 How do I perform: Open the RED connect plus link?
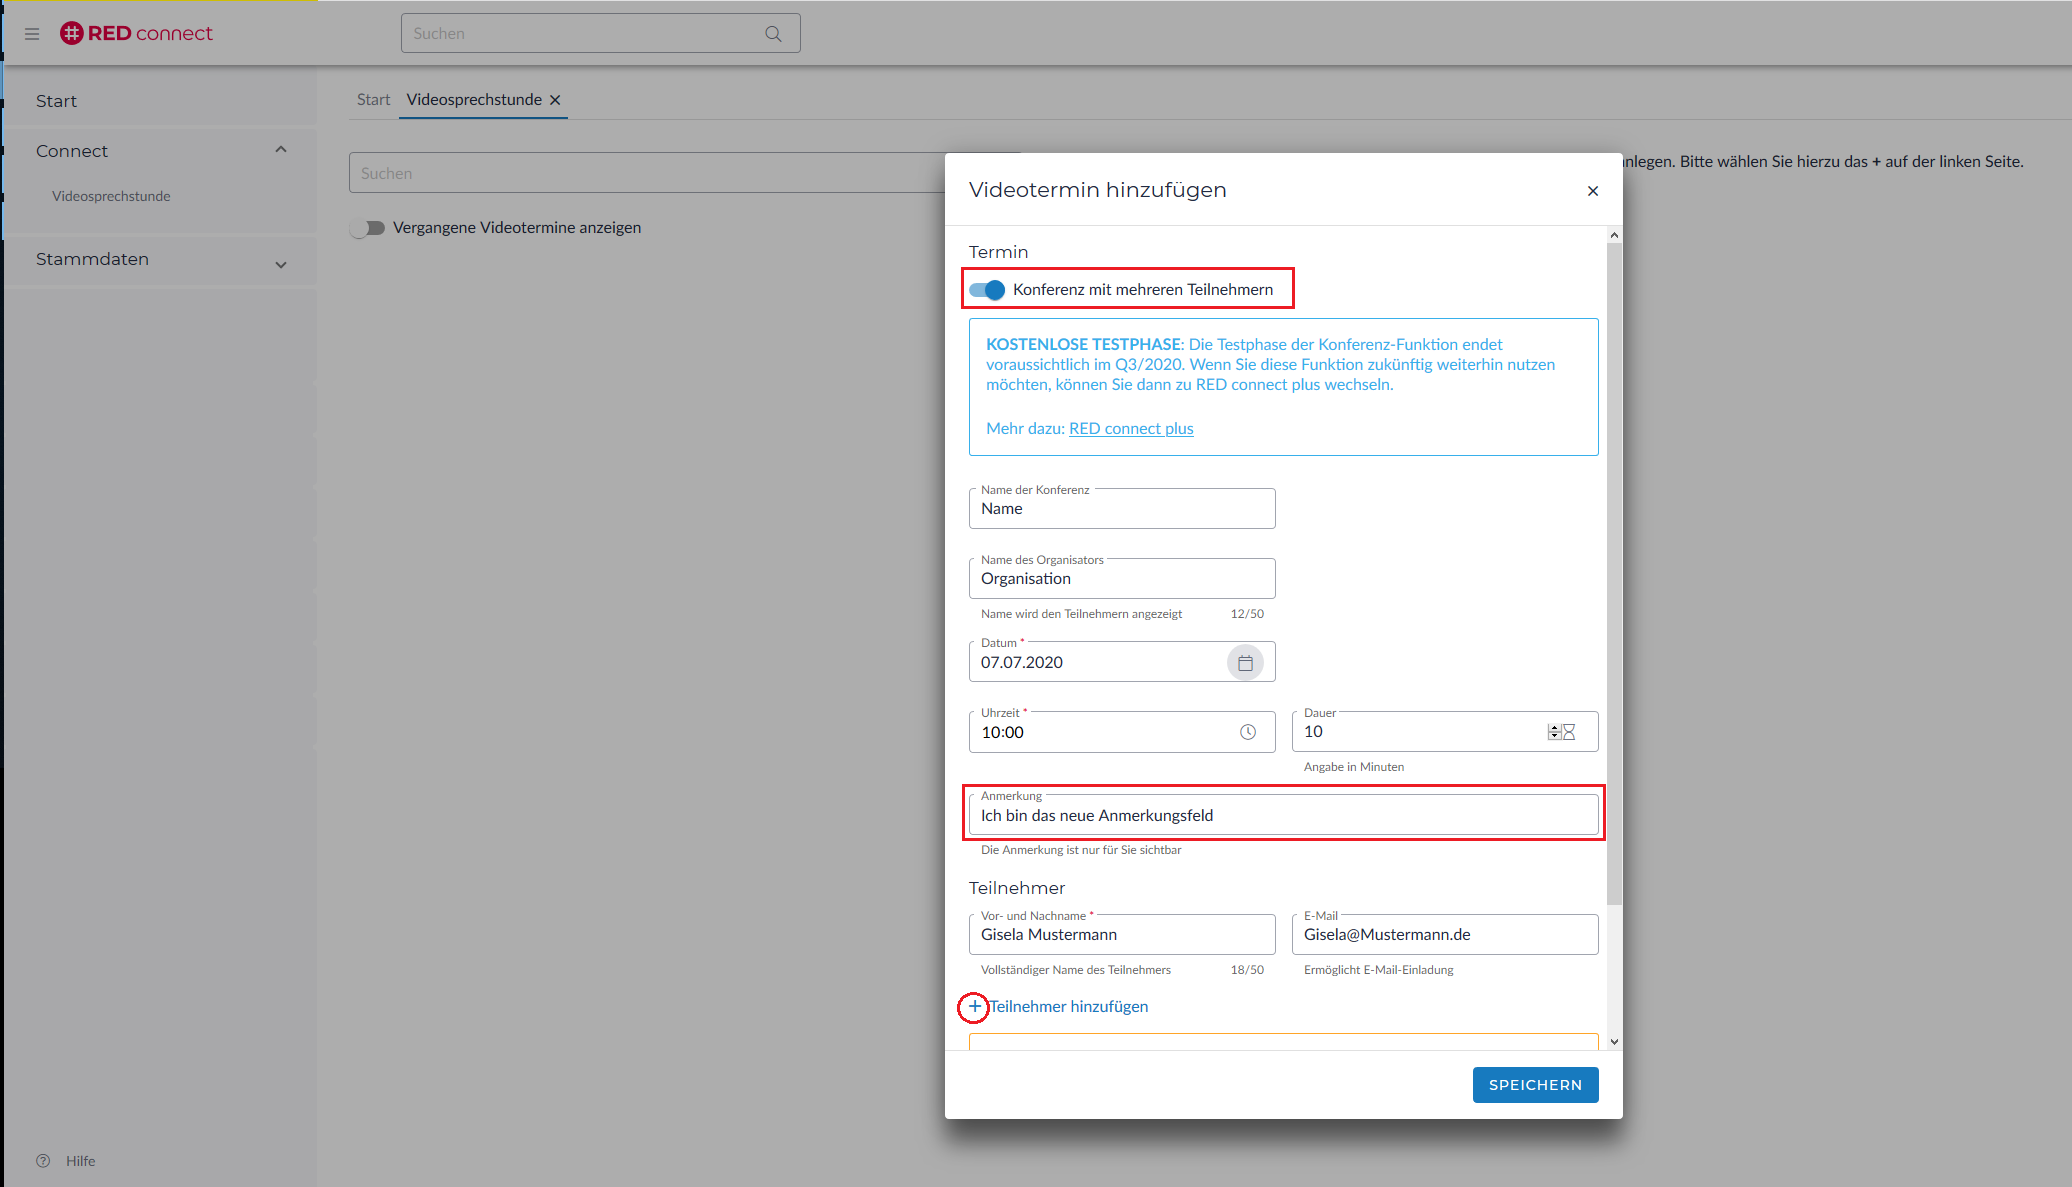click(x=1131, y=429)
